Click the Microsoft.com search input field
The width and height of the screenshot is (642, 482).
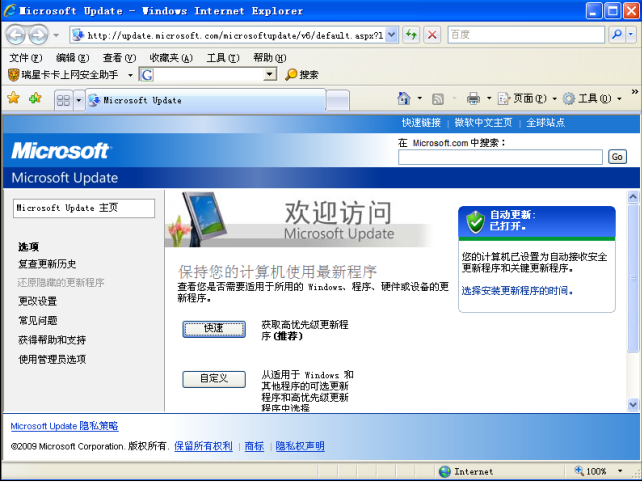tap(500, 157)
